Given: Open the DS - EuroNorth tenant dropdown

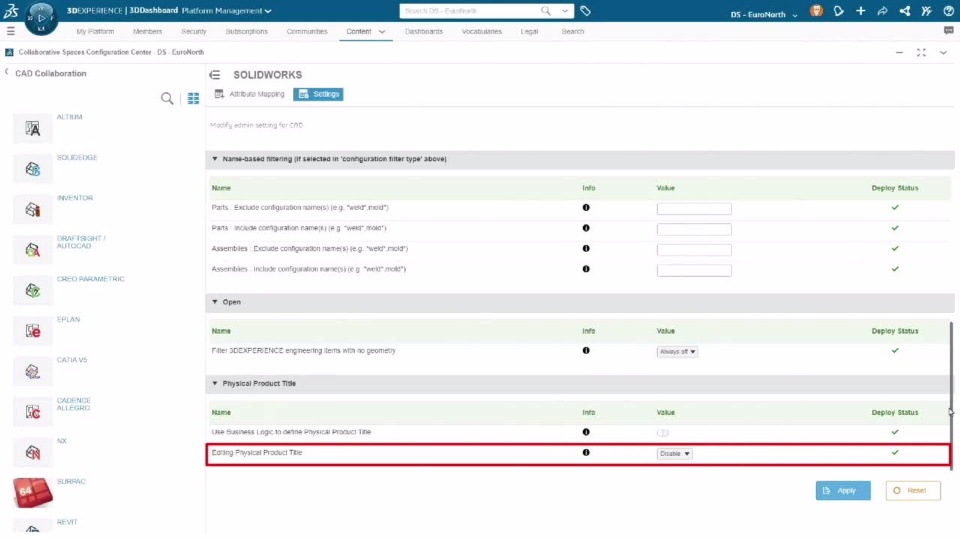Looking at the screenshot, I should (x=763, y=14).
